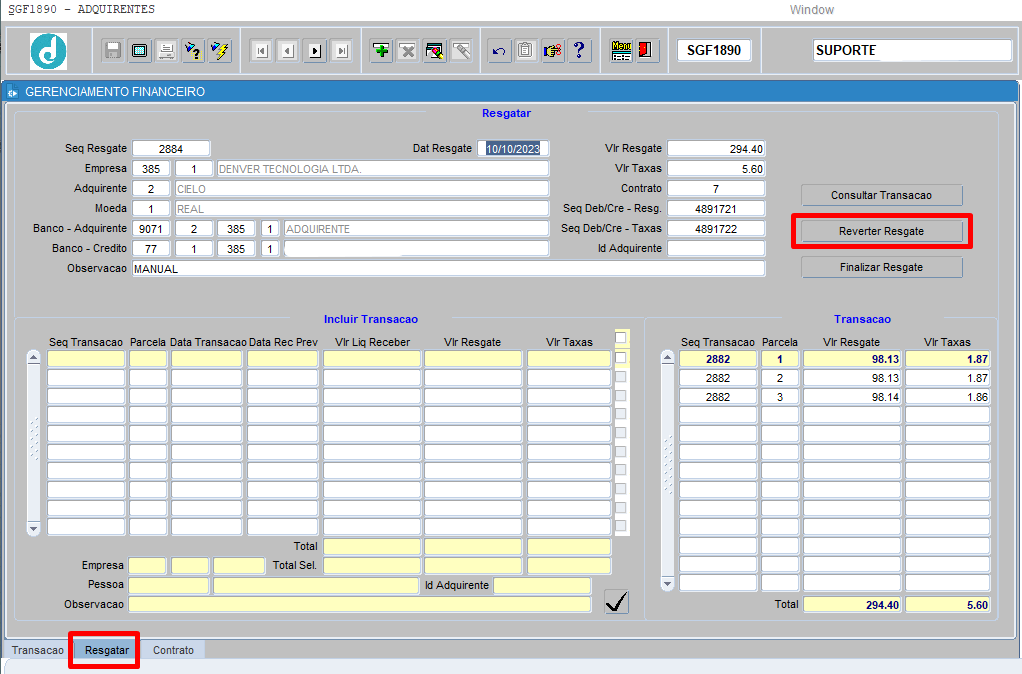Click down arrow of Incluir Transacao scrollbar
The height and width of the screenshot is (674, 1022).
coord(33,529)
